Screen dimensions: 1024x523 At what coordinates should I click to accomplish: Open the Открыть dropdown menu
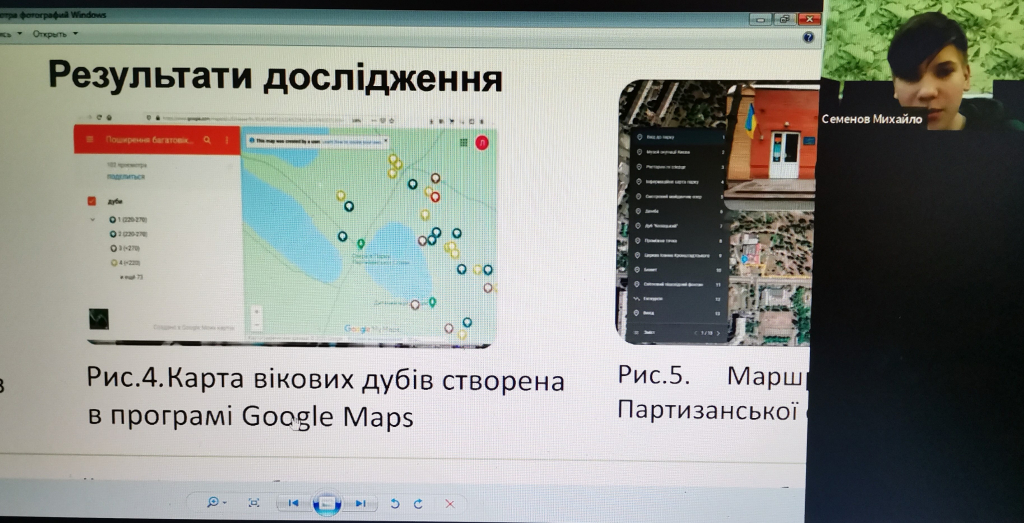coord(55,33)
